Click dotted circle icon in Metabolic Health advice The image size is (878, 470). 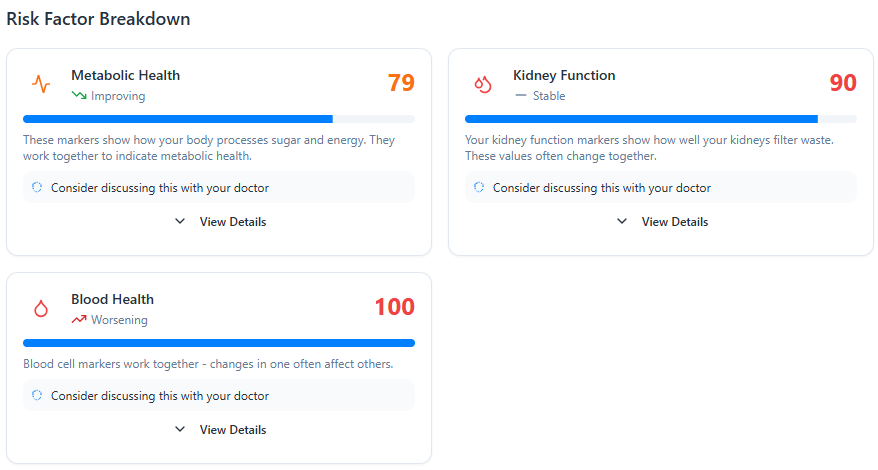pyautogui.click(x=37, y=187)
